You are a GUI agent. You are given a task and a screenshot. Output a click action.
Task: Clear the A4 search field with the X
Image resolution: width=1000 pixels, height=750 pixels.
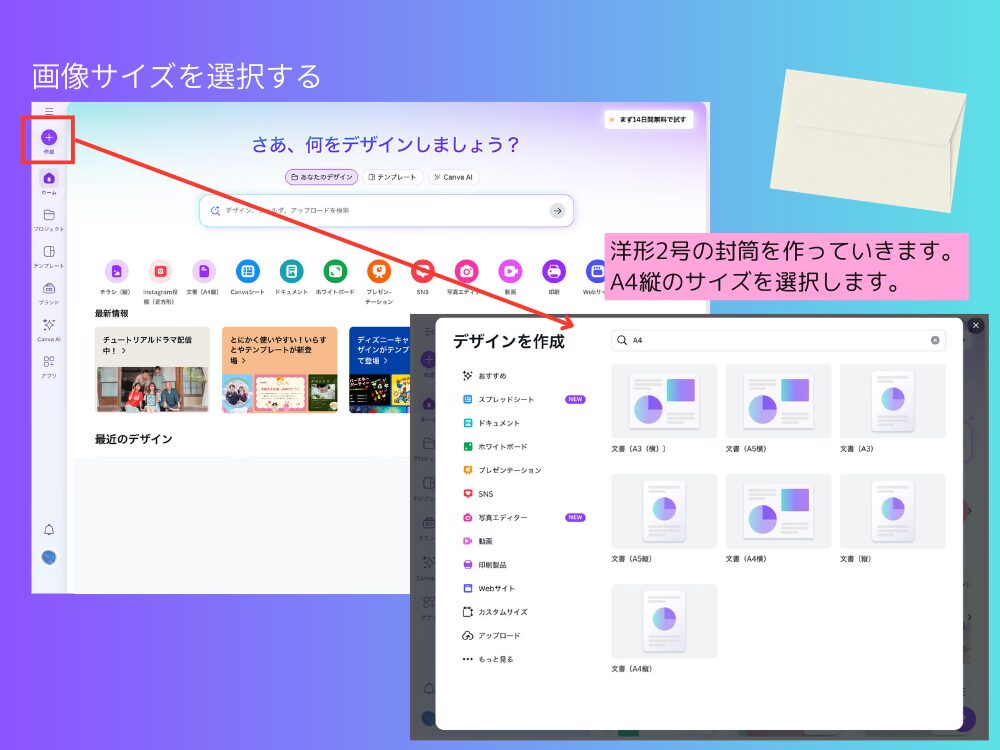tap(937, 340)
